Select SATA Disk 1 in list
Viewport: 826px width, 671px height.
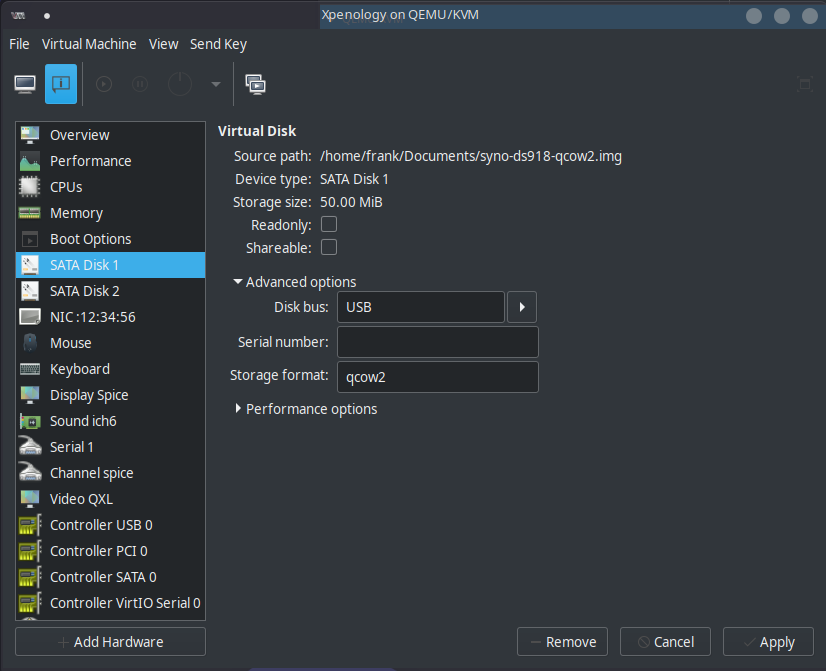point(111,265)
